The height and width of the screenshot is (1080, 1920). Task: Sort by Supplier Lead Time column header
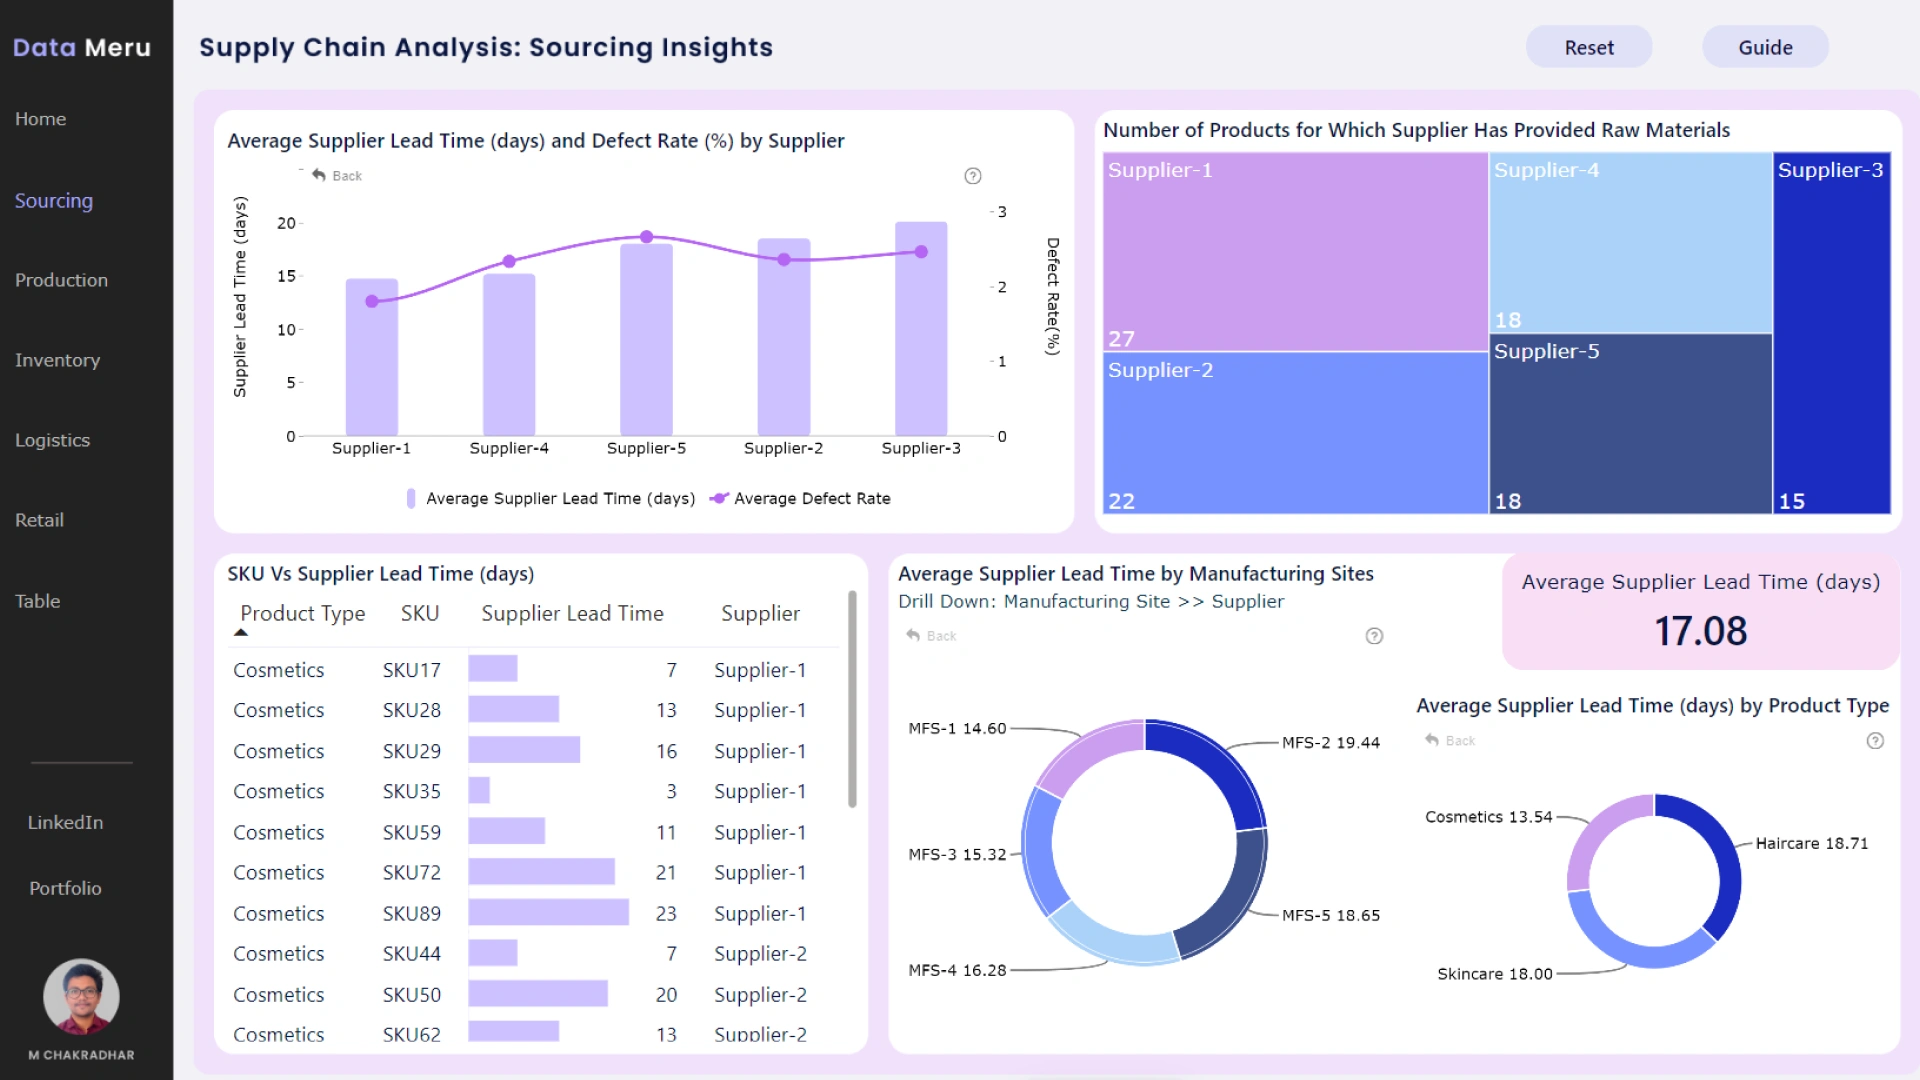pos(572,614)
